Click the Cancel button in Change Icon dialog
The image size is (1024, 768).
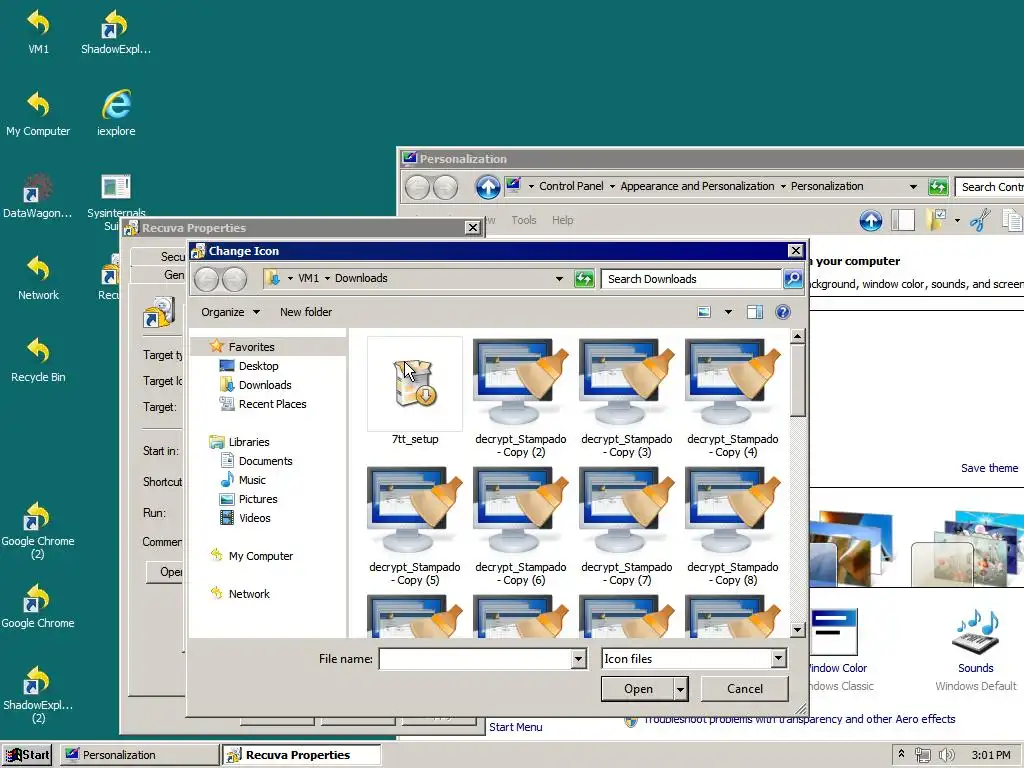pos(744,689)
